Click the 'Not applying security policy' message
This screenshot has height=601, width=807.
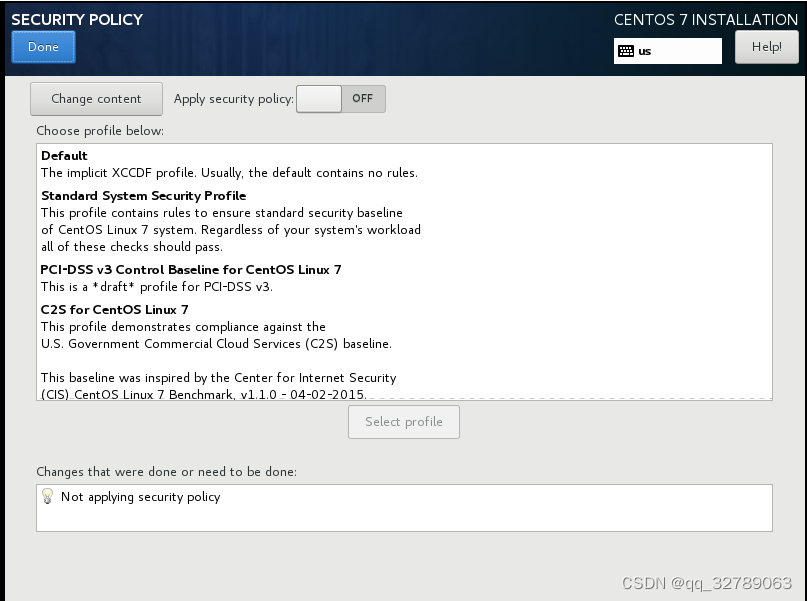[x=141, y=497]
